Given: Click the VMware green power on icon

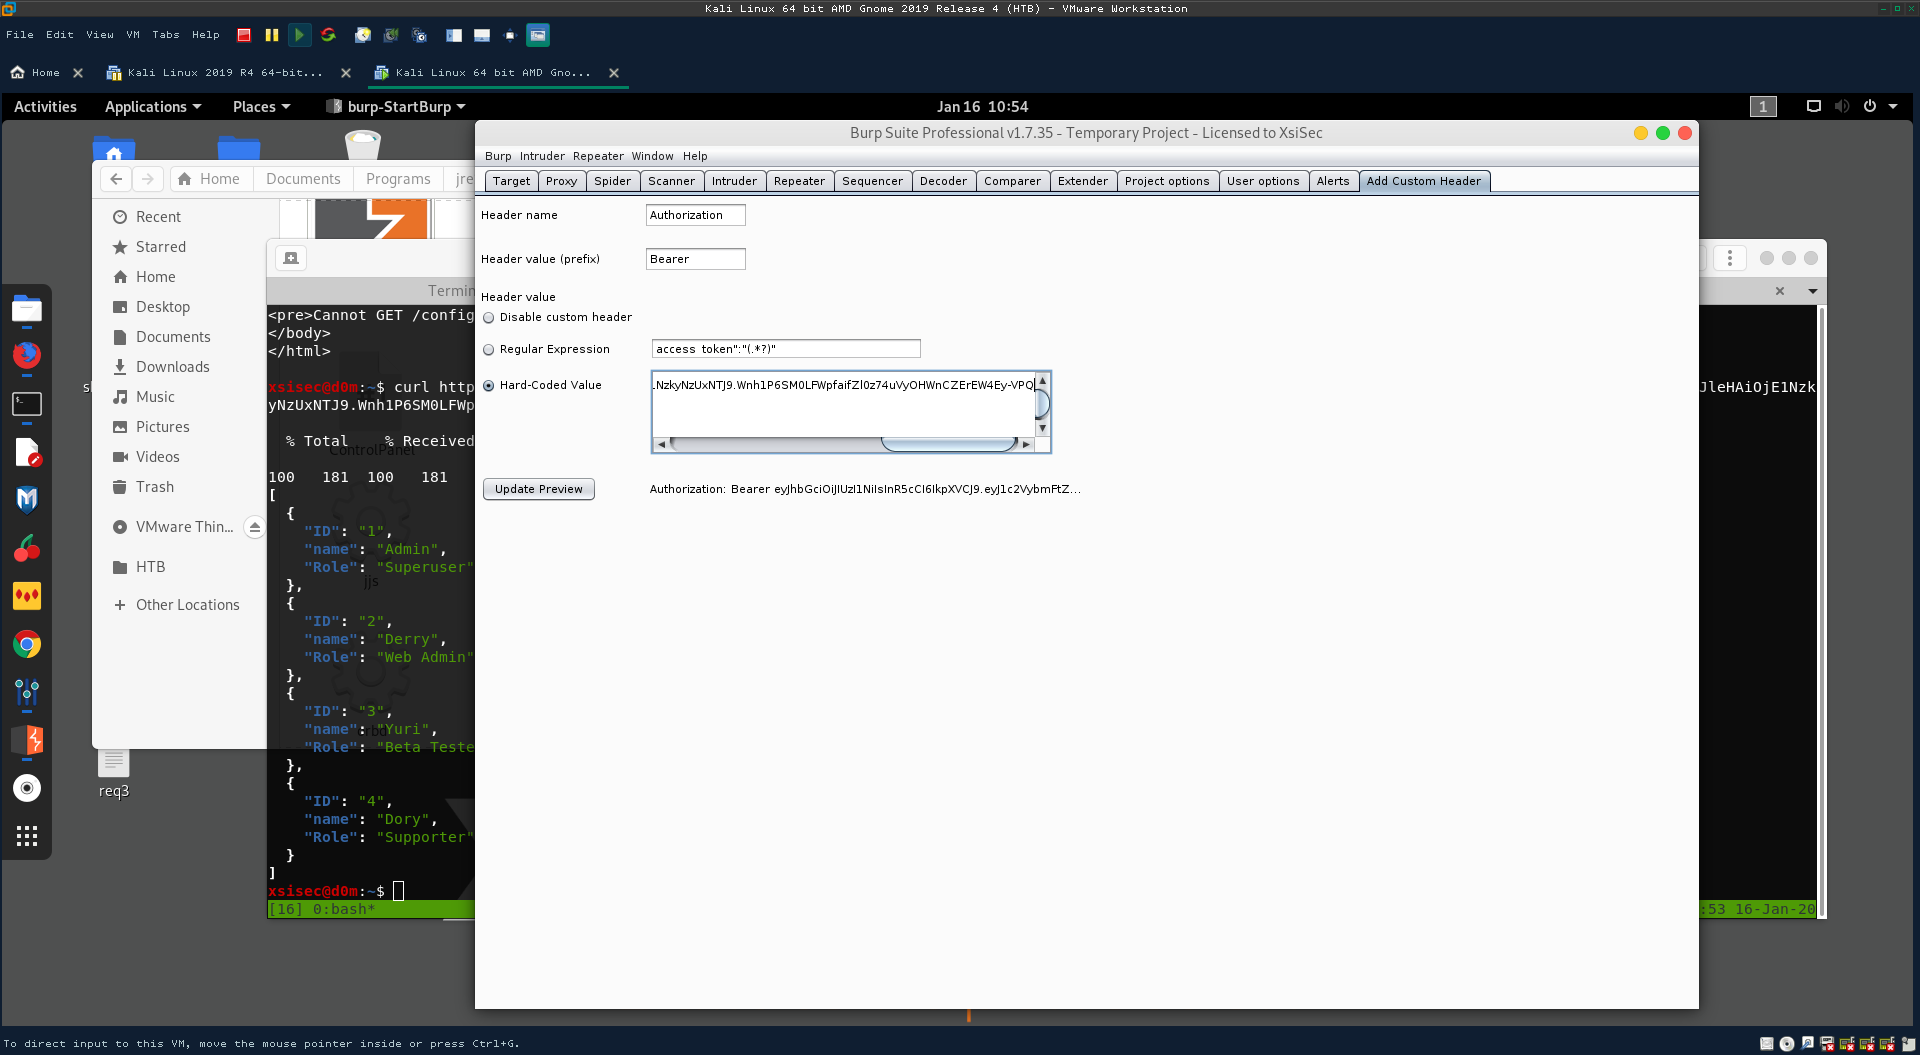Looking at the screenshot, I should [x=299, y=35].
